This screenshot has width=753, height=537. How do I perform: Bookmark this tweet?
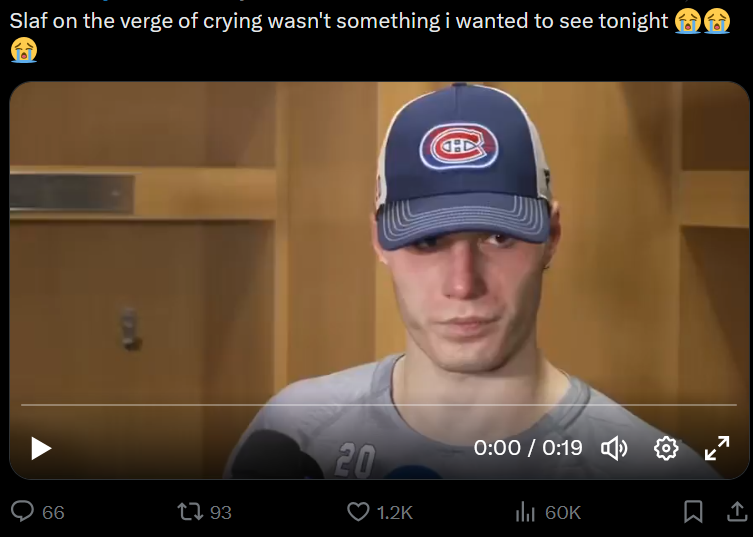point(692,512)
